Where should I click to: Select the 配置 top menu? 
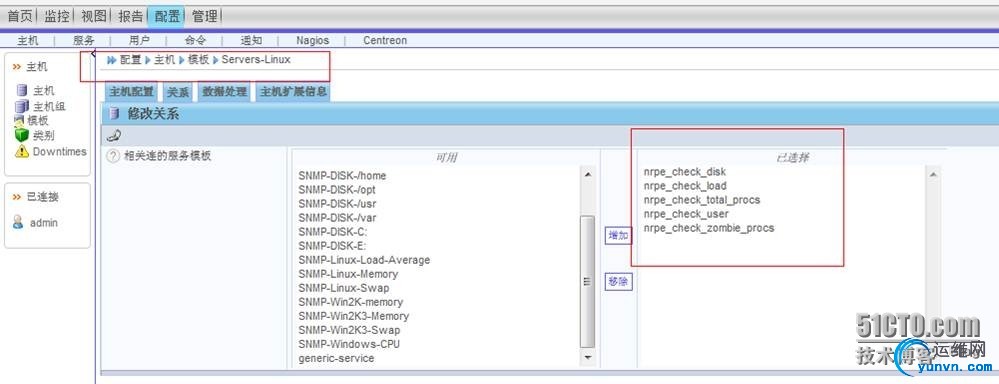click(x=167, y=16)
